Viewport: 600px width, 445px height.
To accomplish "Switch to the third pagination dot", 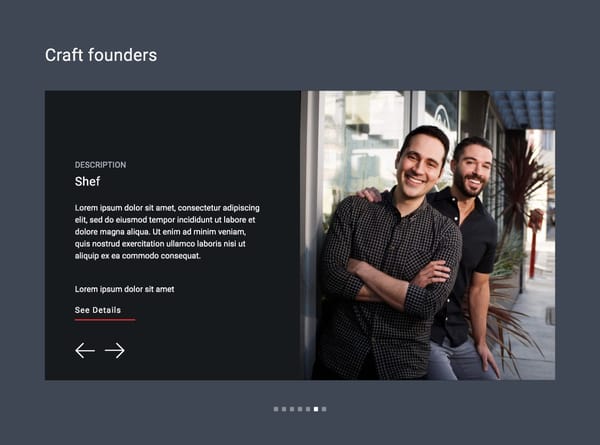I will tap(292, 409).
